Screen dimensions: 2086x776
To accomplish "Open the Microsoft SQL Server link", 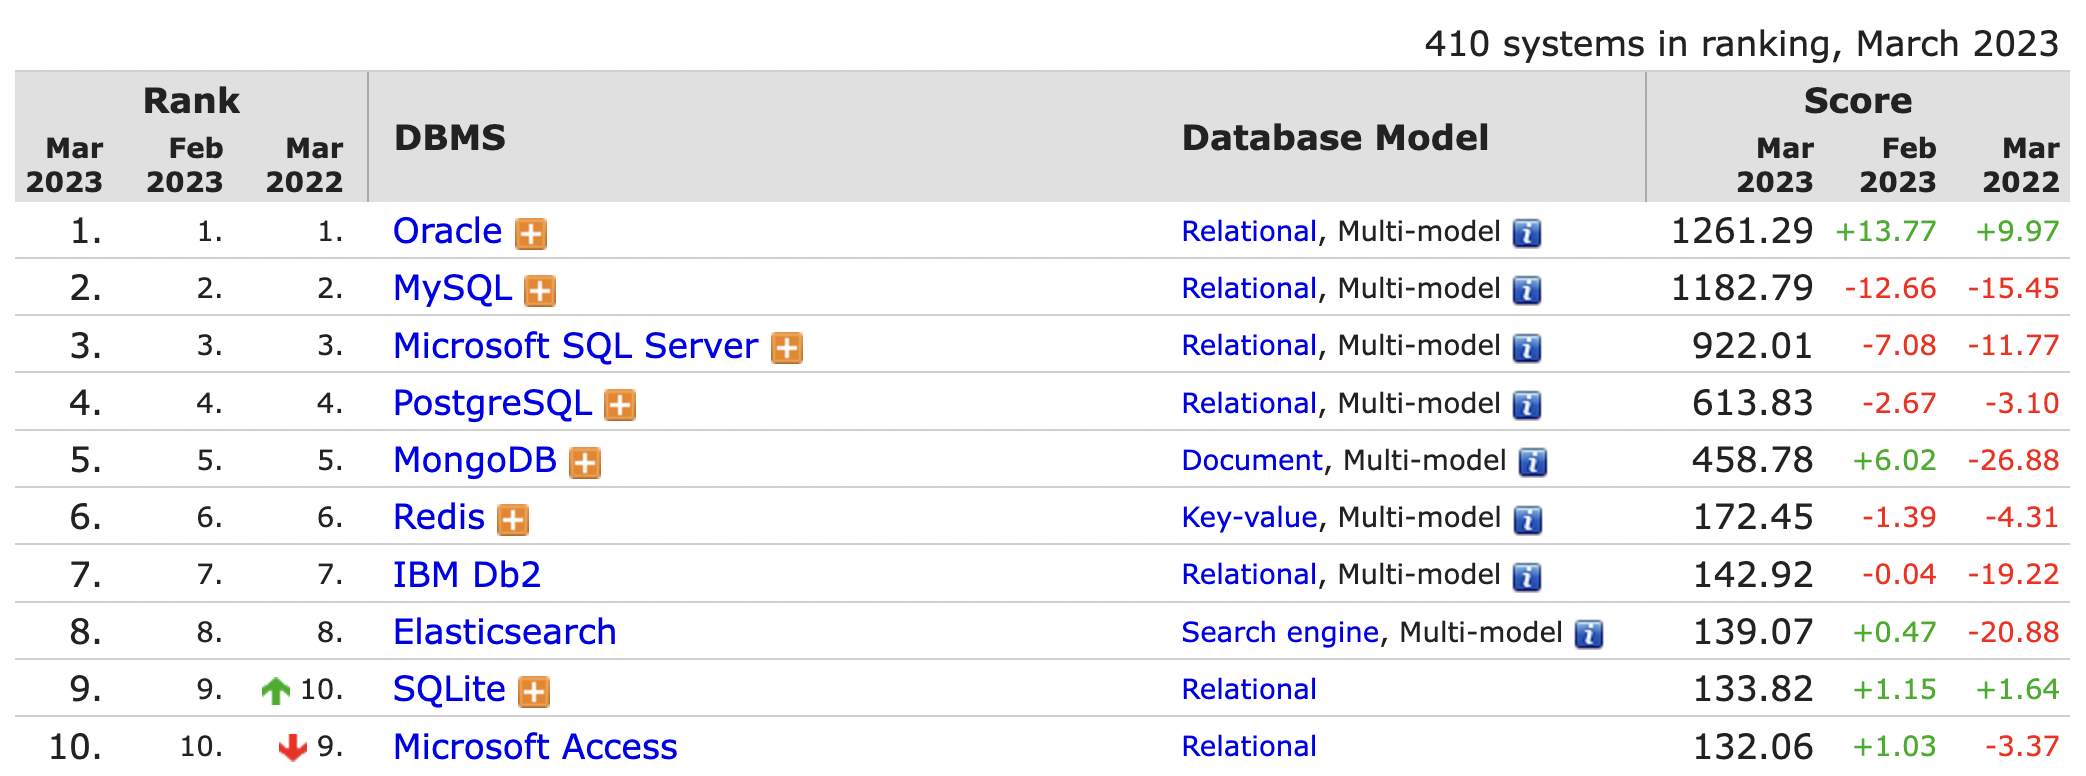I will [x=575, y=345].
